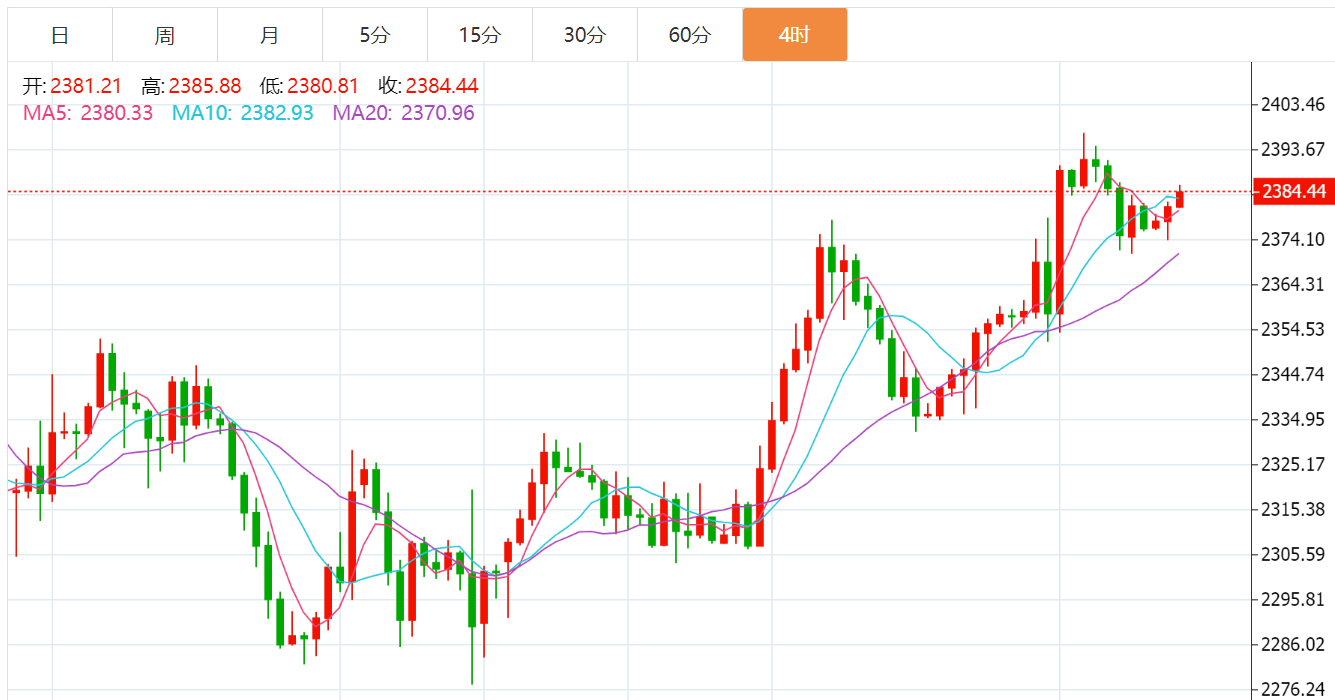This screenshot has height=700, width=1335.
Task: Open the 月 monthly timeframe tab
Action: click(x=270, y=35)
